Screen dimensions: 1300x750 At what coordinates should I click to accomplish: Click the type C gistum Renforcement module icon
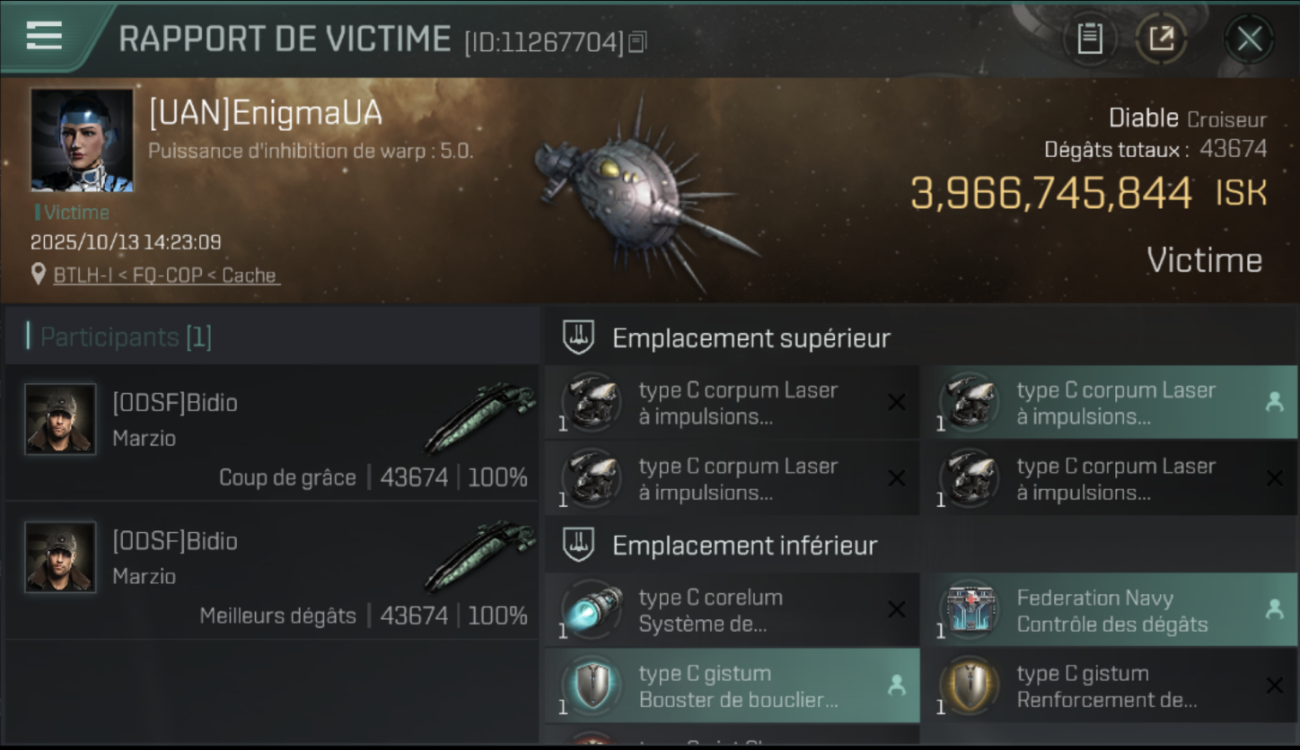point(969,686)
